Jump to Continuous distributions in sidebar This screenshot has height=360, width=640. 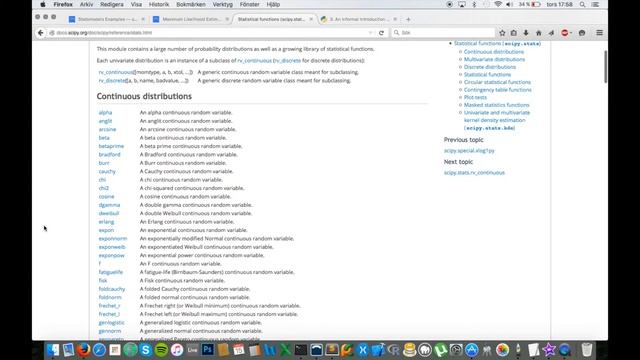(x=494, y=52)
